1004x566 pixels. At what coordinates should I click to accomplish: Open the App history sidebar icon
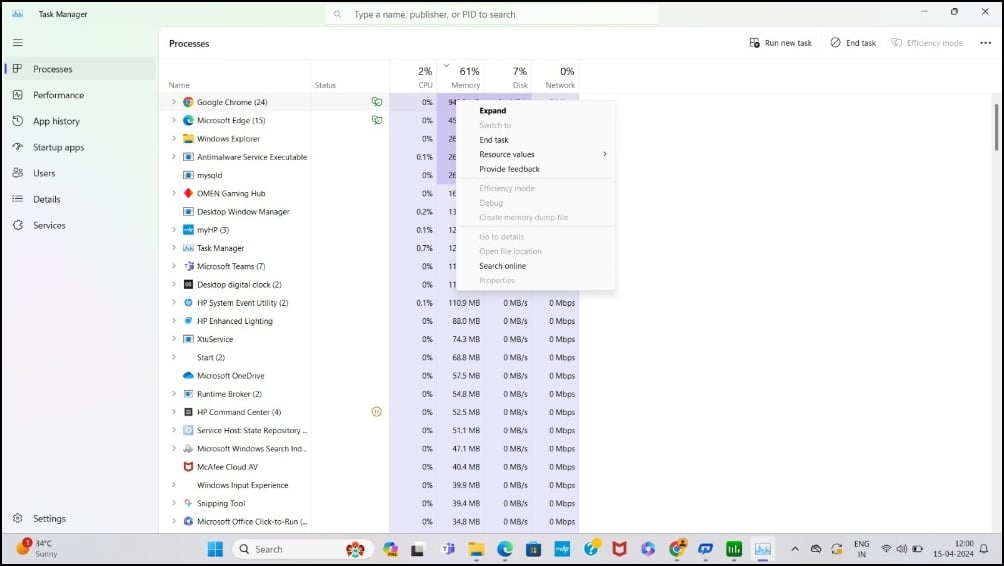[x=18, y=121]
